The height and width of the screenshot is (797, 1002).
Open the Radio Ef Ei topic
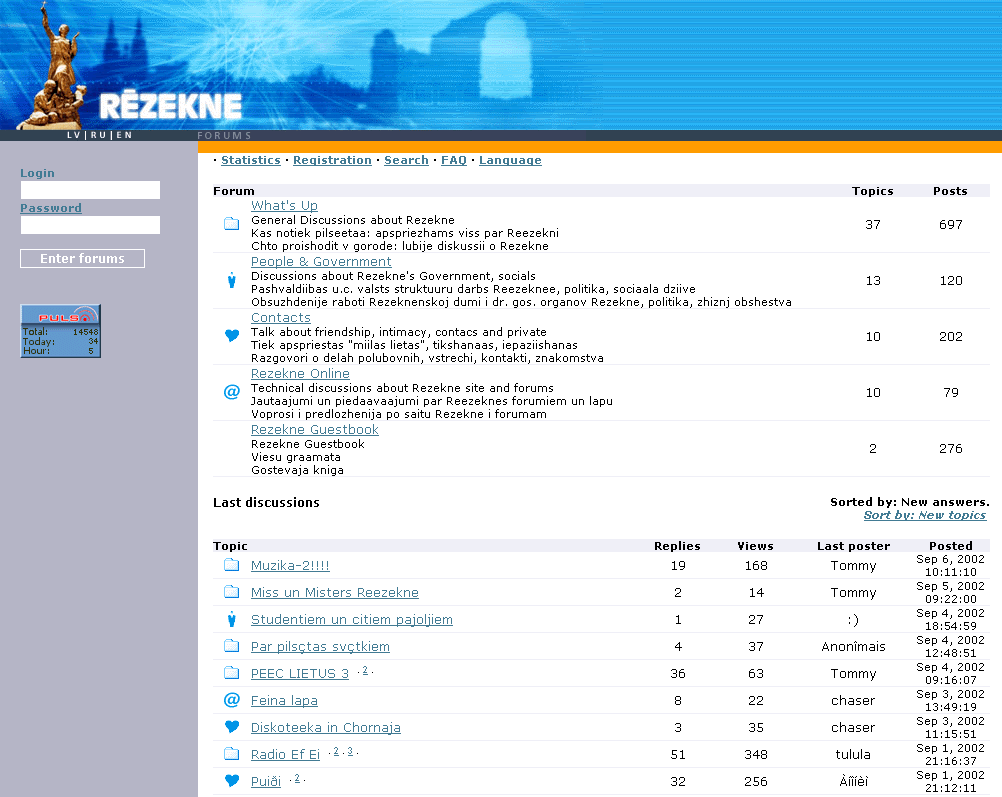click(285, 755)
